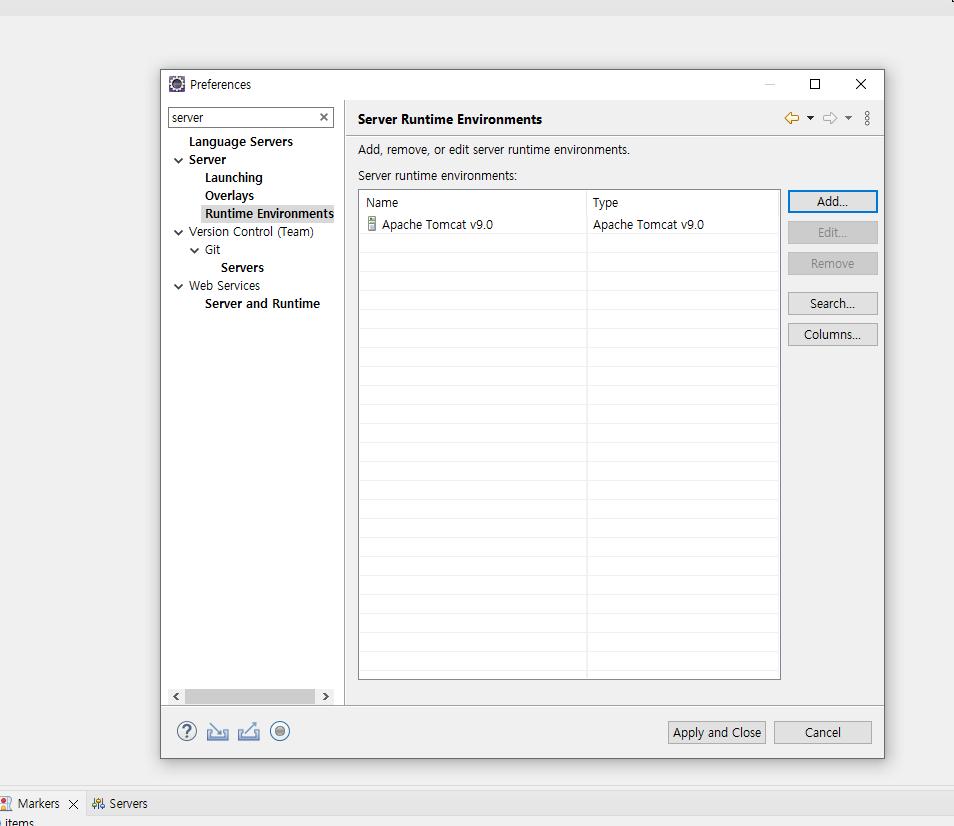Collapse the Version Control (Team) node
The image size is (954, 826).
[178, 232]
